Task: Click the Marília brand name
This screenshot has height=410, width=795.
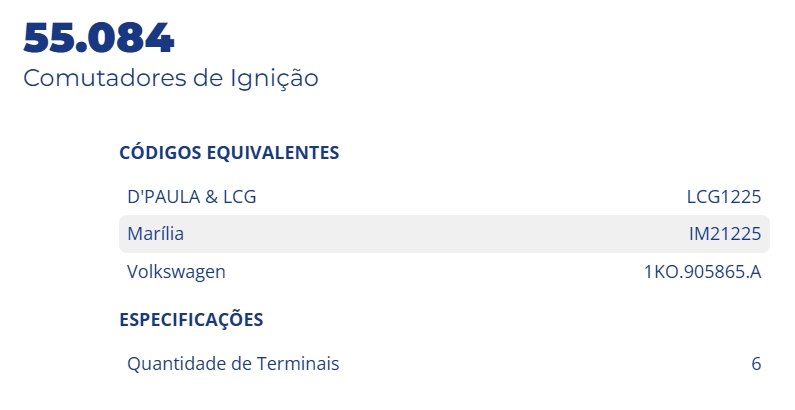Action: 156,234
